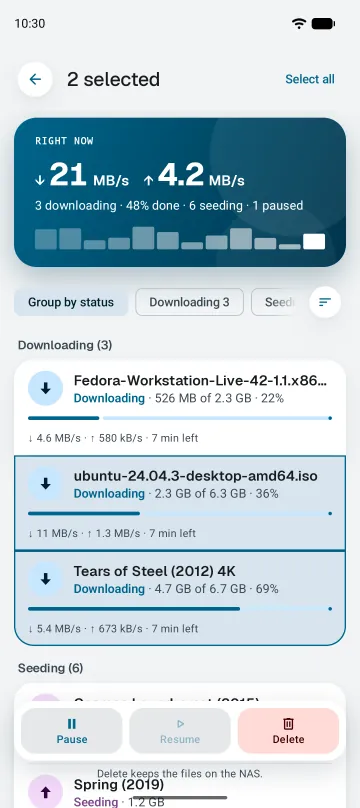Tap Fedora-Workstation-Live-42 torrent title
The width and height of the screenshot is (360, 808).
(200, 380)
